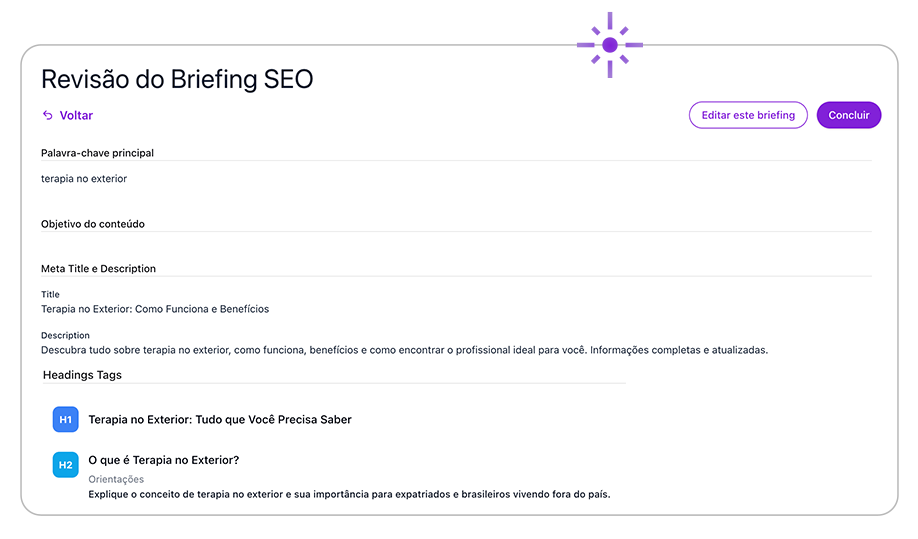Click the Meta Title e Description header
Screen dimensions: 918x539
pyautogui.click(x=98, y=269)
